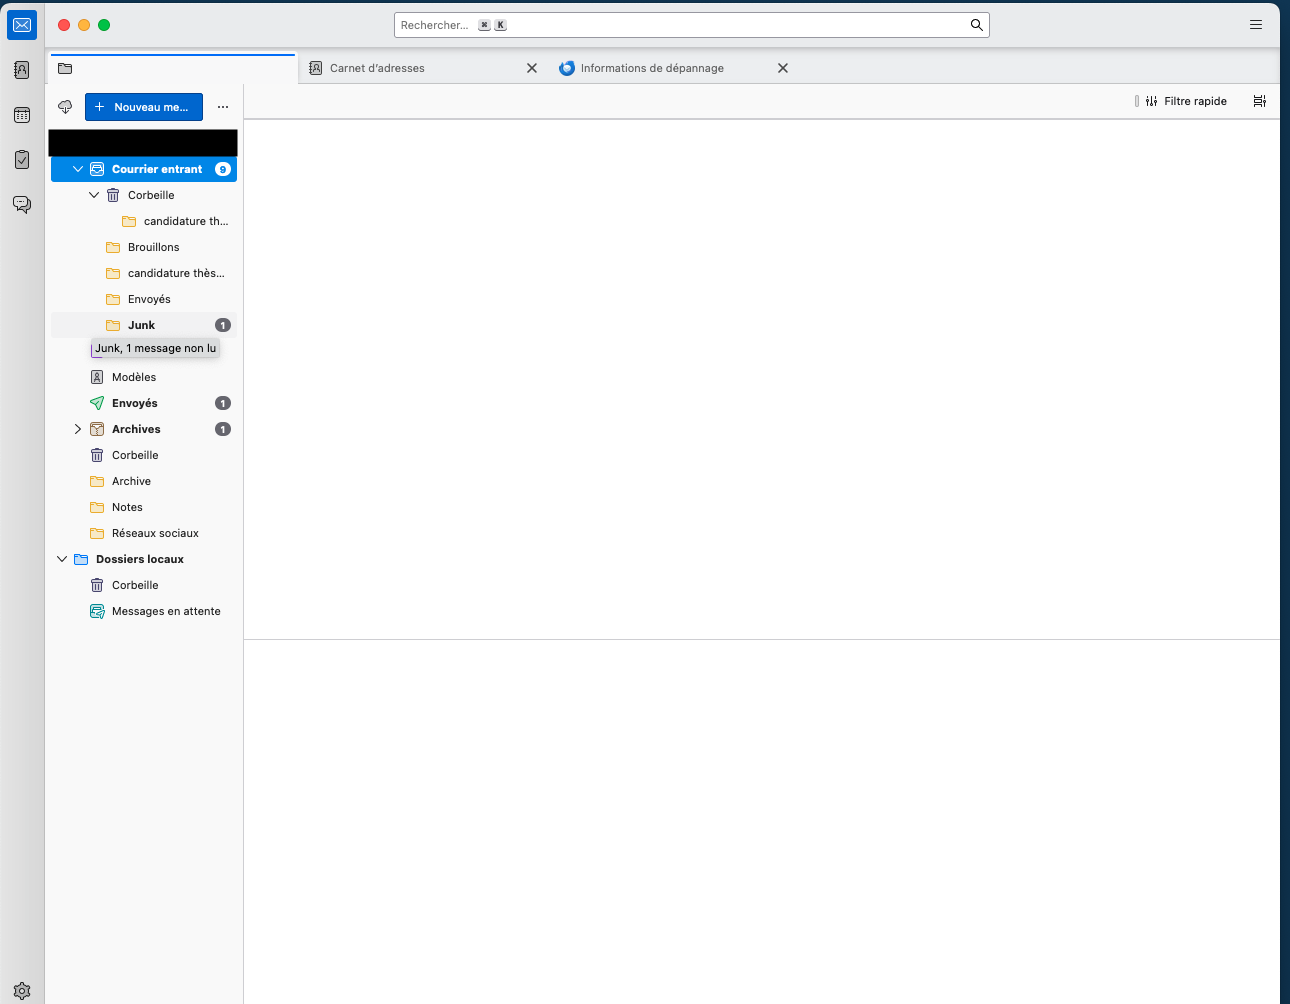Open the Address Book space in sidebar

22,70
